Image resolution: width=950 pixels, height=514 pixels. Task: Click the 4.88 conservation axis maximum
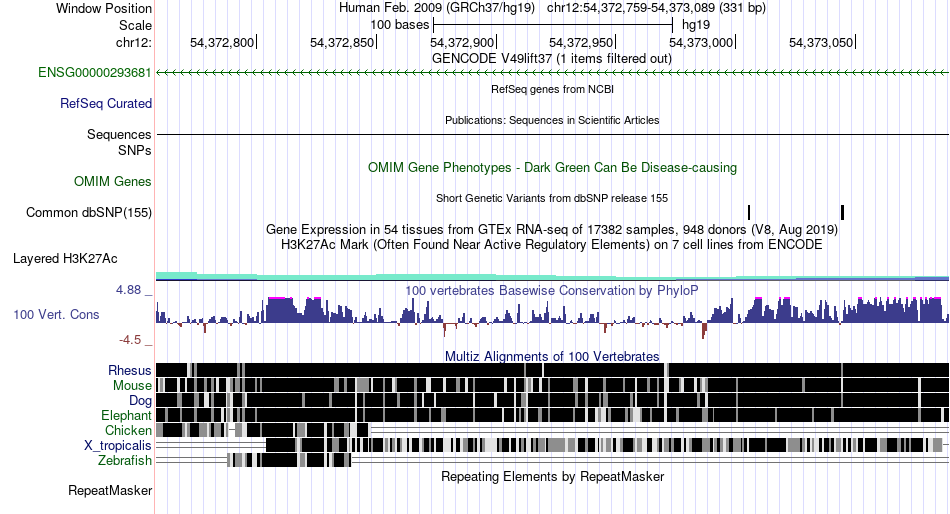[x=128, y=290]
